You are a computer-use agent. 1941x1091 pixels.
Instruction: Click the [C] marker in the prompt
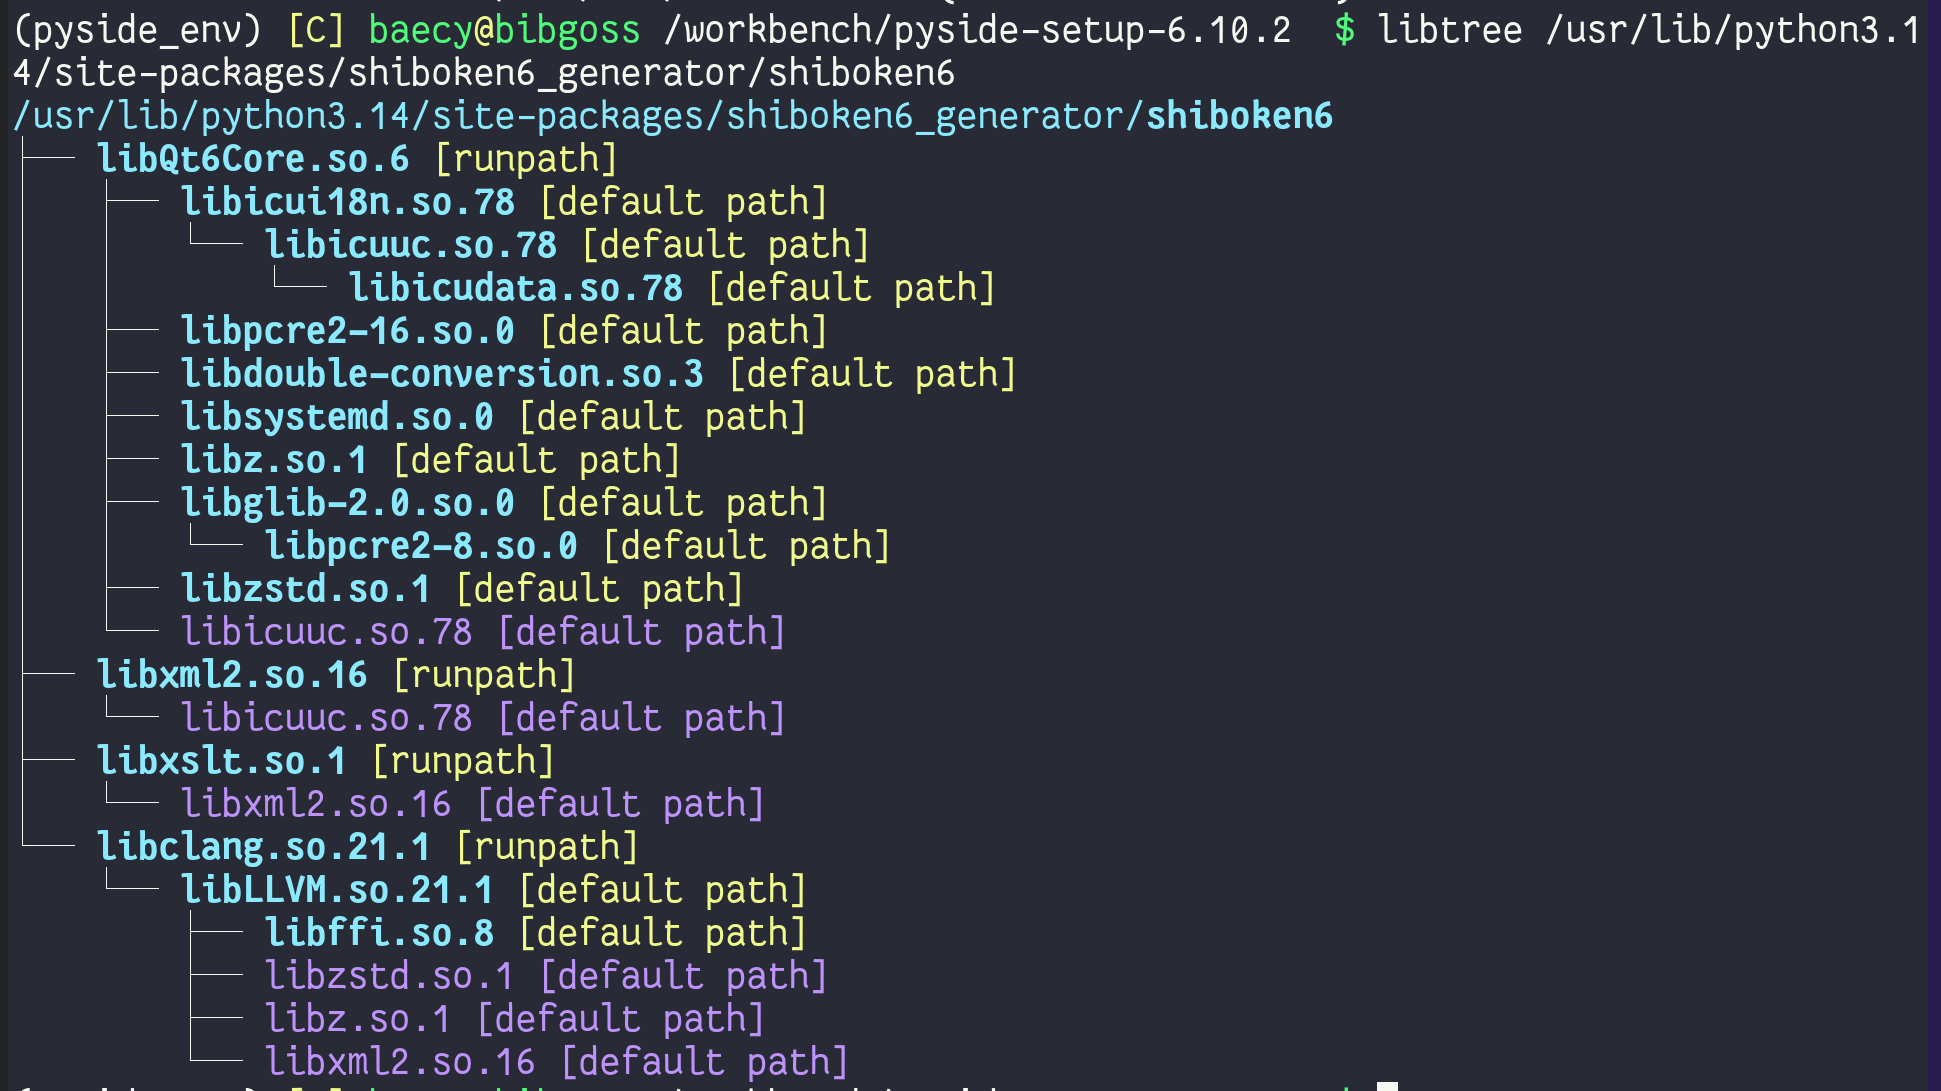tap(316, 30)
